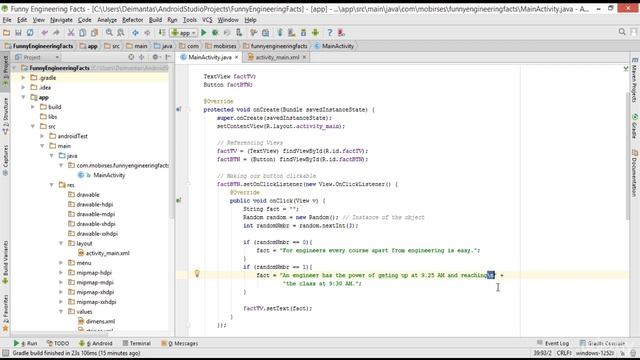
Task: Collapse the app module node
Action: coord(23,97)
